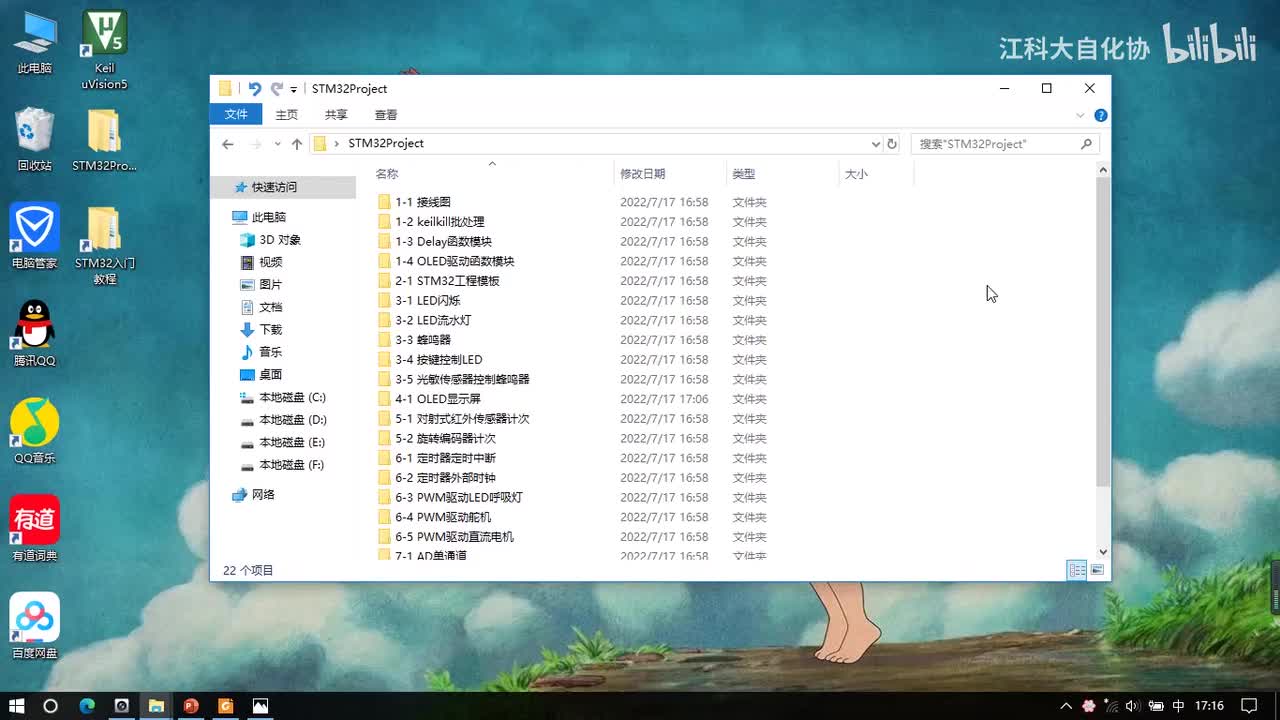Open the 文件 menu tab
Image resolution: width=1280 pixels, height=720 pixels.
tap(236, 115)
